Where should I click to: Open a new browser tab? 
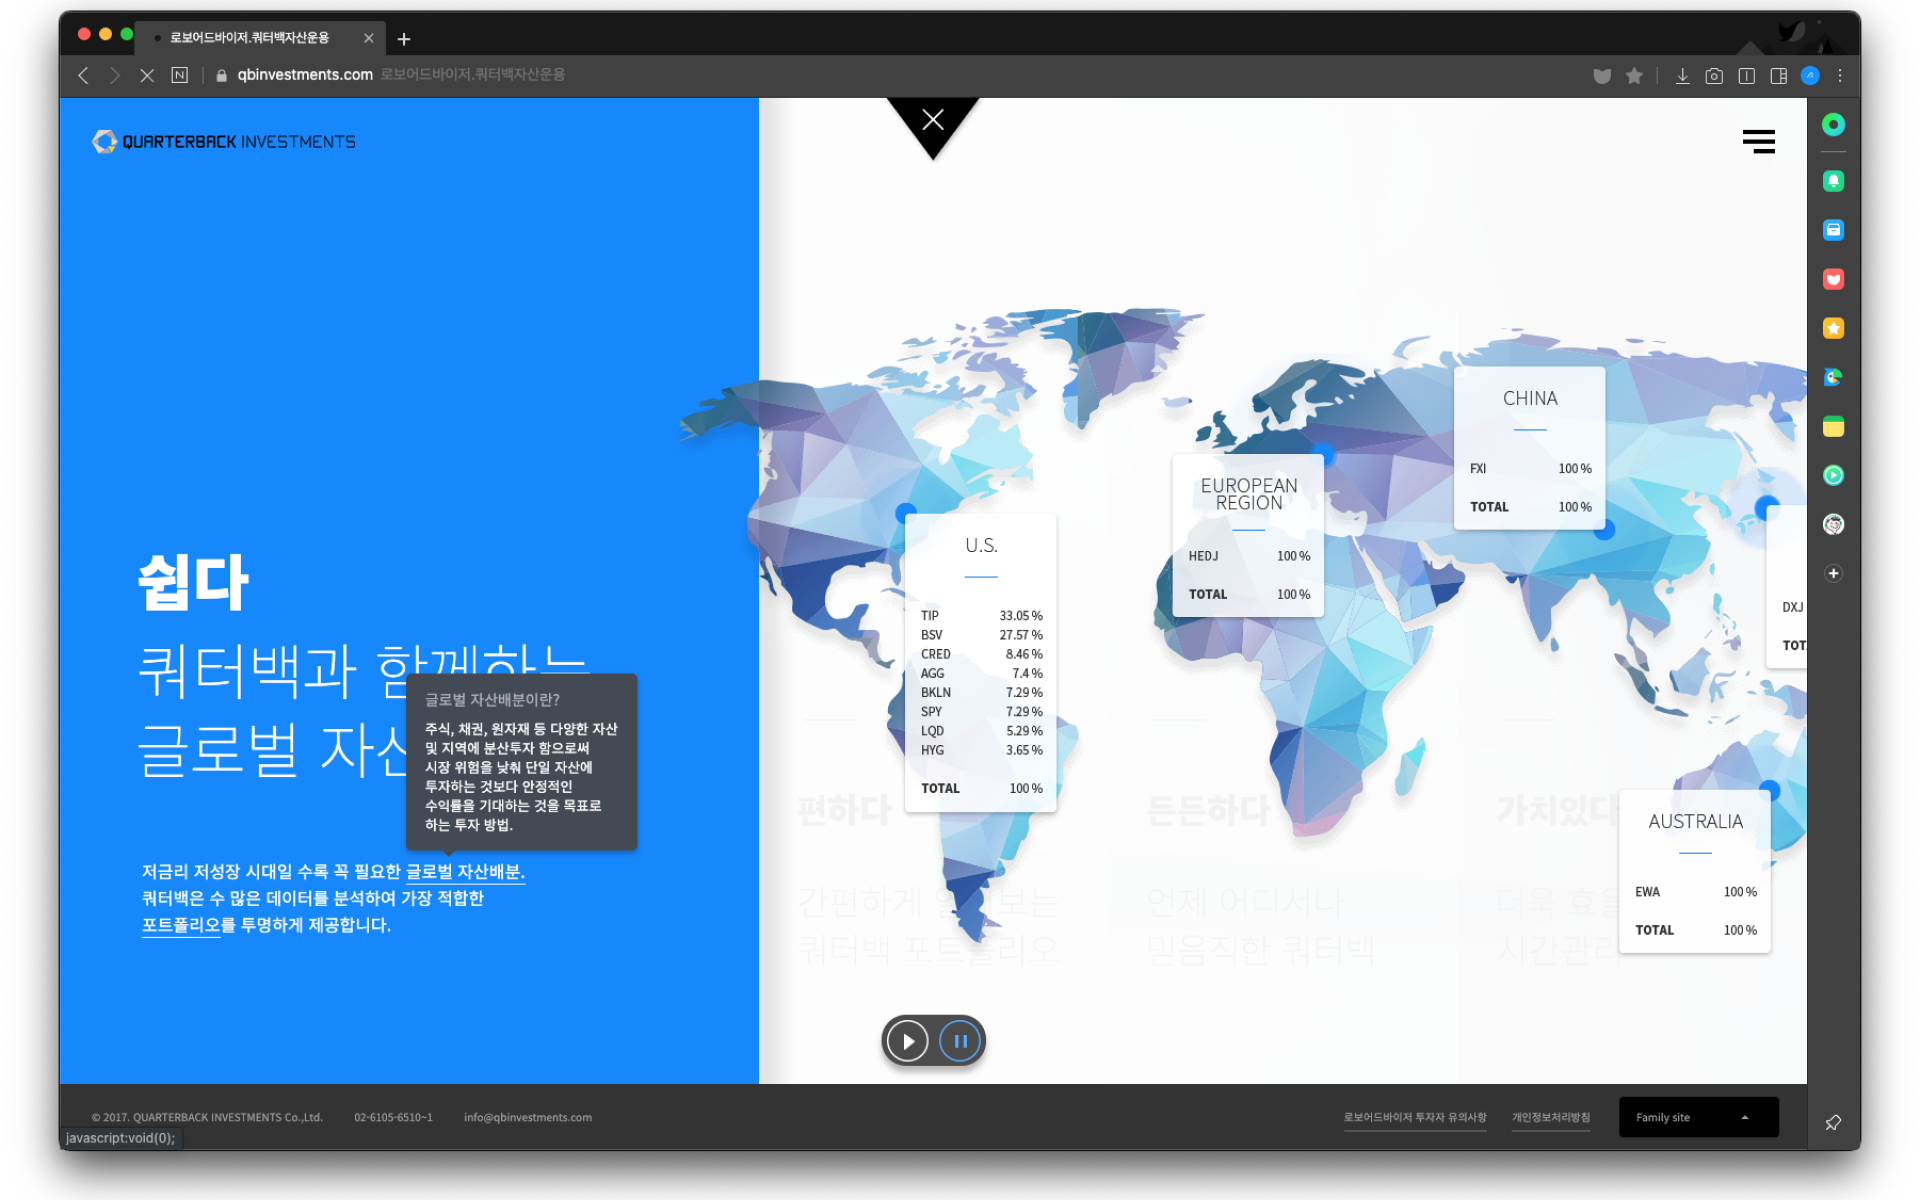pos(404,39)
